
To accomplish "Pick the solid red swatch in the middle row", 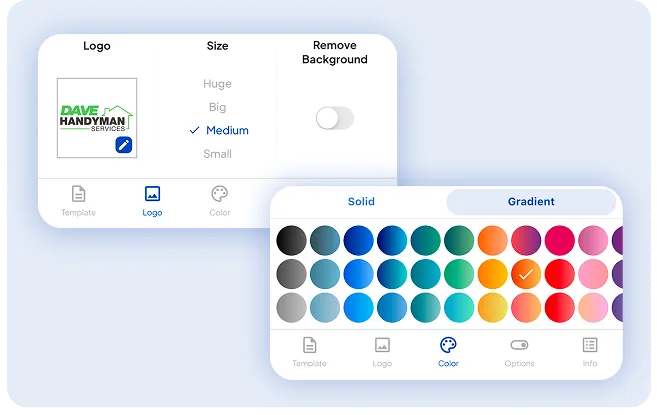I will coord(559,274).
